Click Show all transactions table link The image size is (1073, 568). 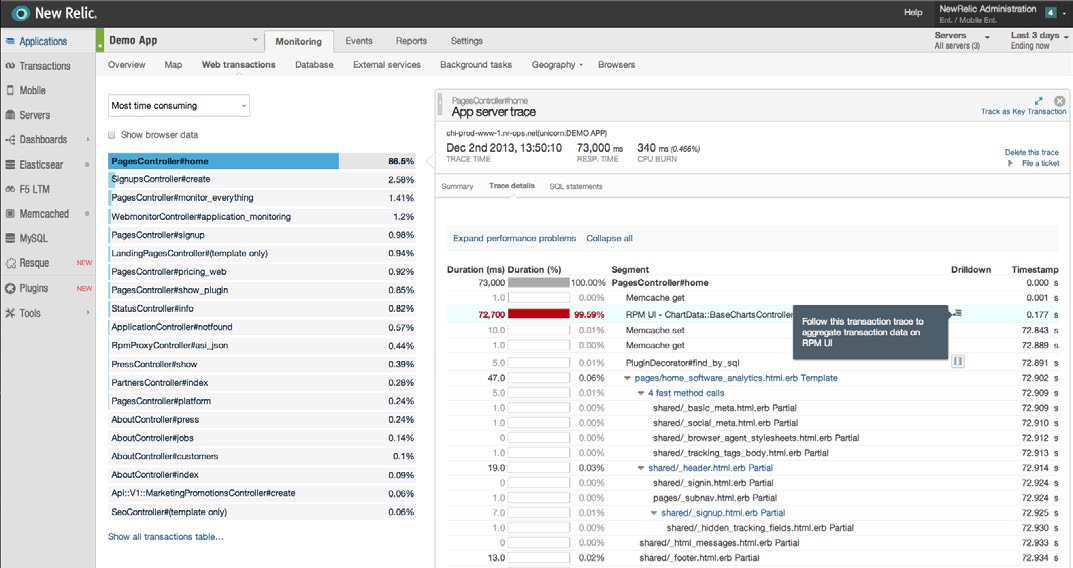[166, 537]
